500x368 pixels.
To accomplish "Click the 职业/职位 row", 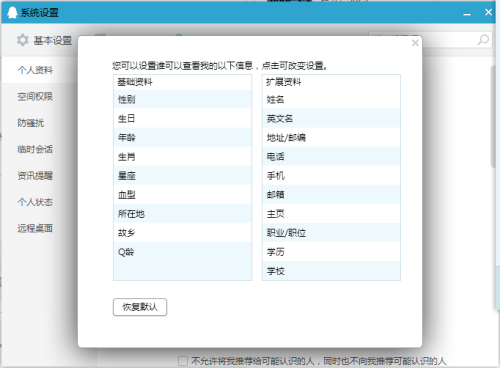I will (x=331, y=233).
